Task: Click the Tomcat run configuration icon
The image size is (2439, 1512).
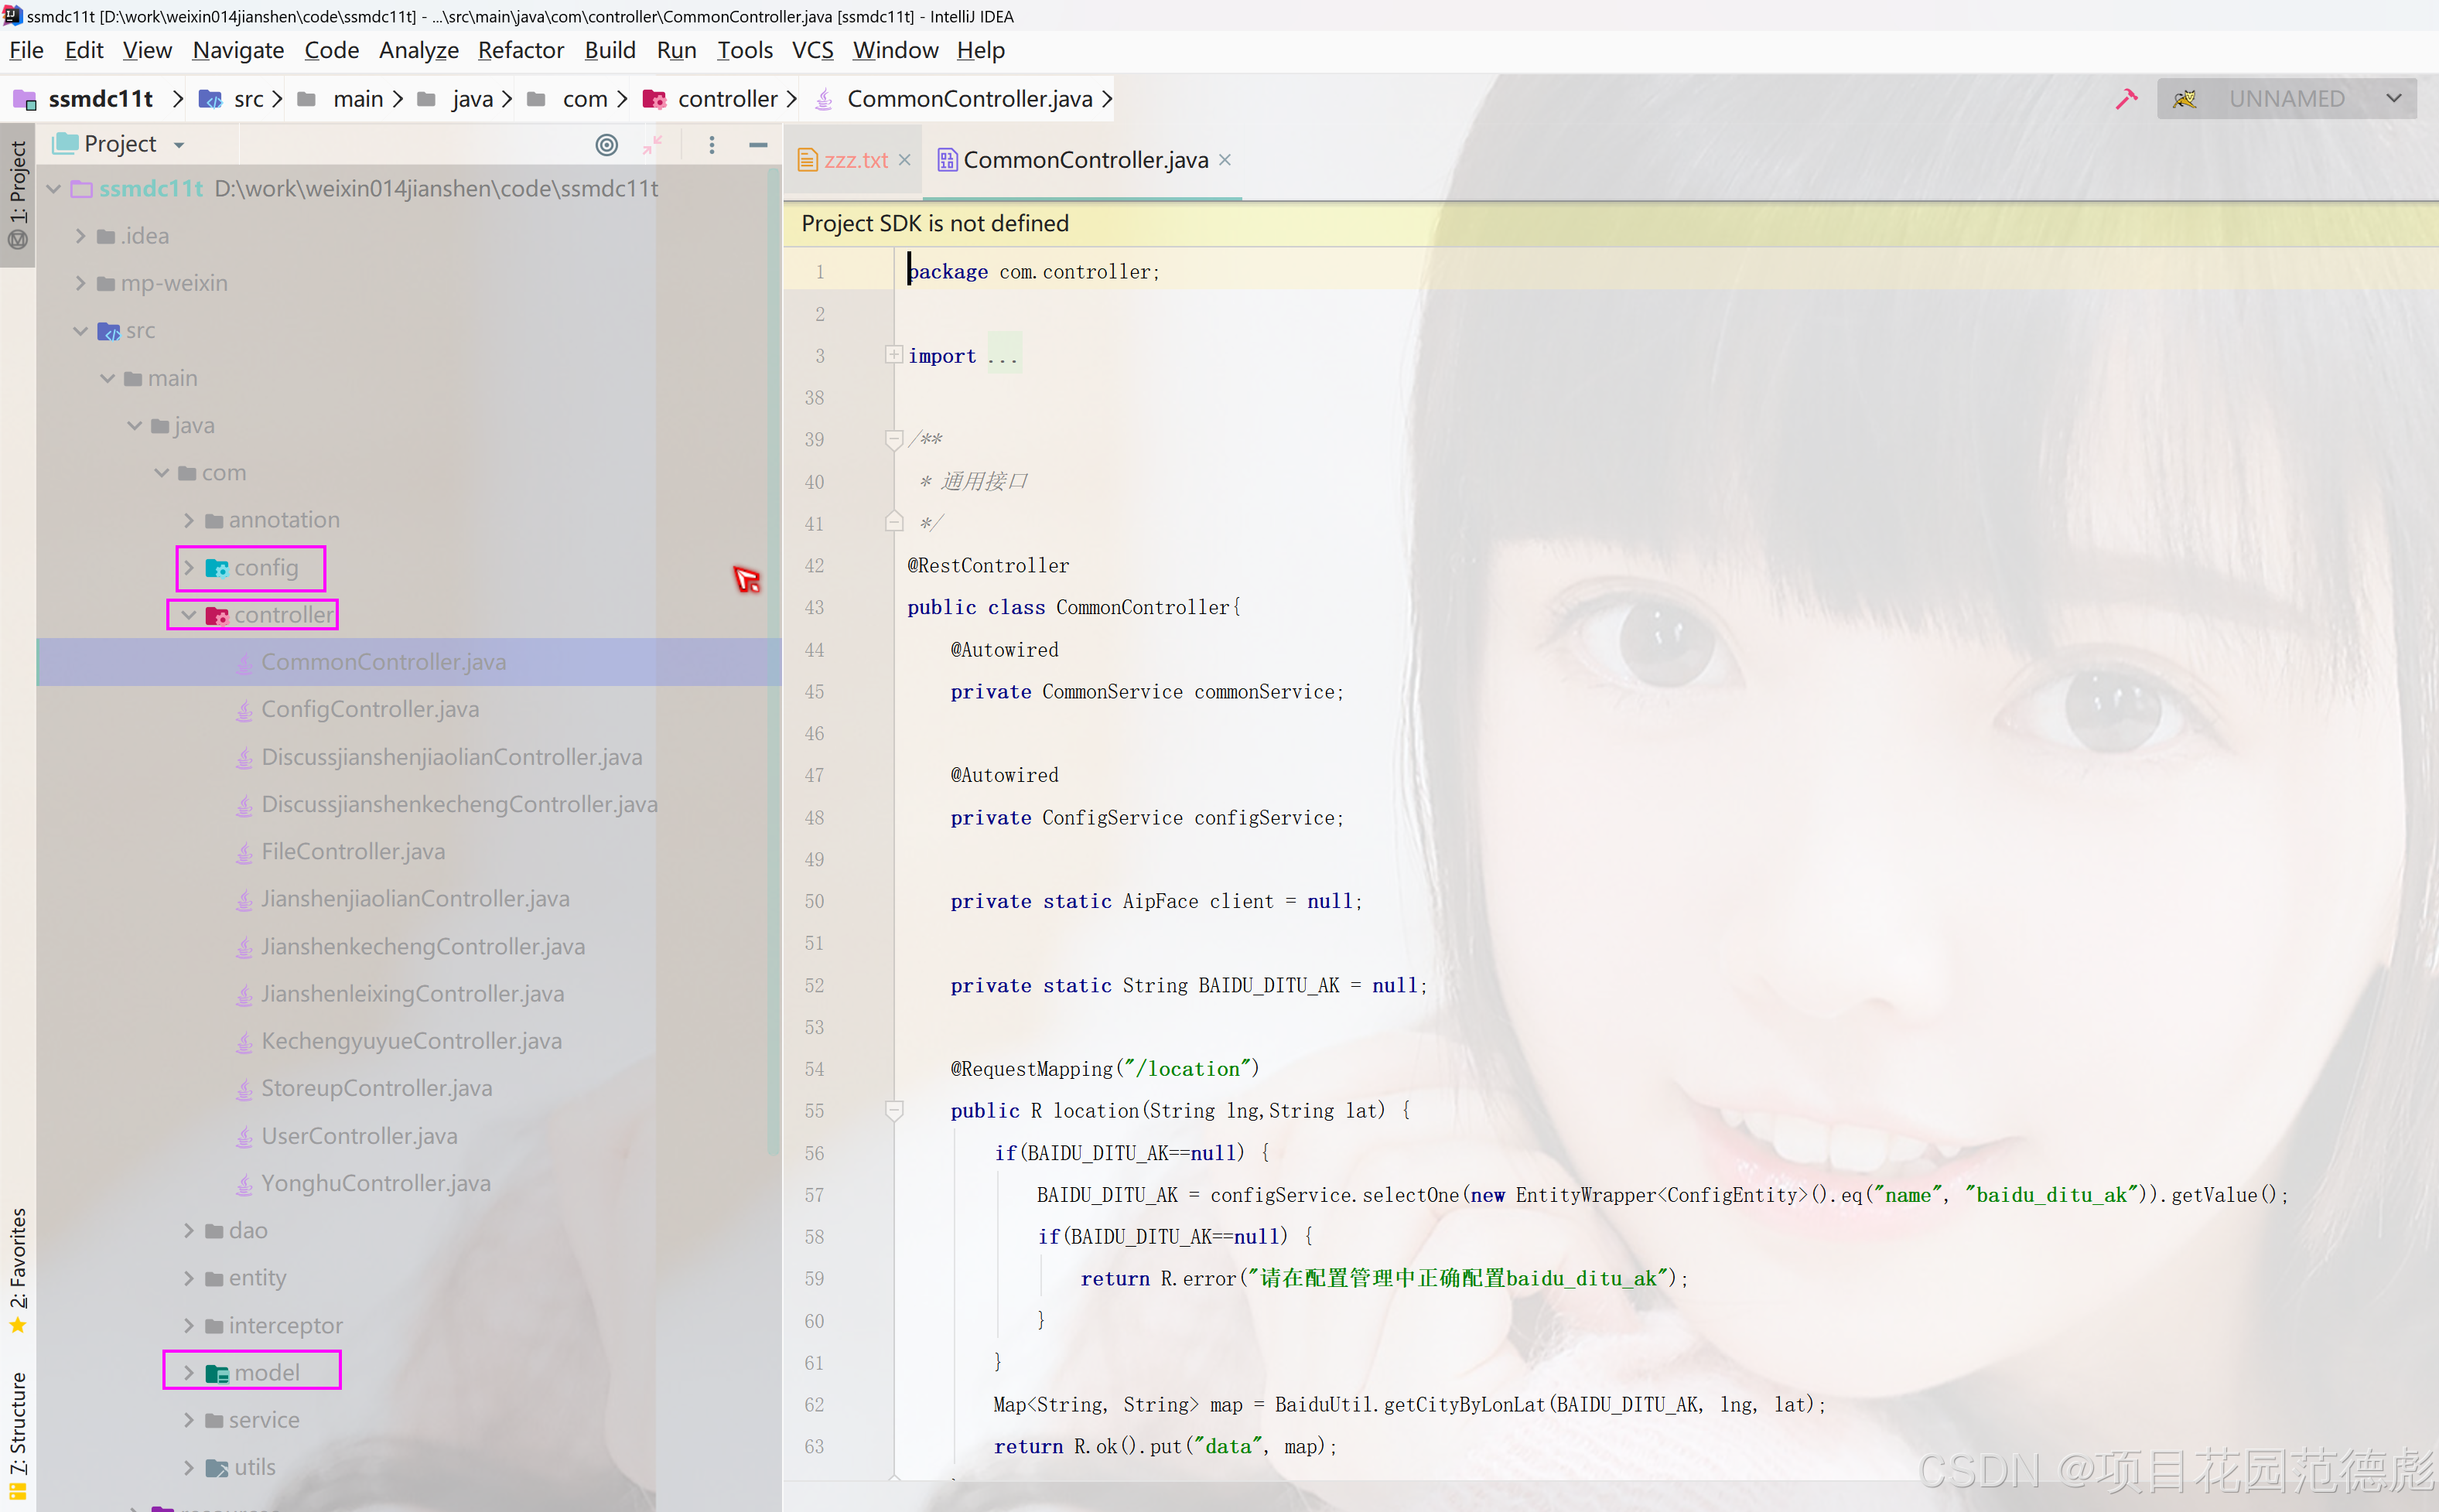Action: coord(2184,99)
